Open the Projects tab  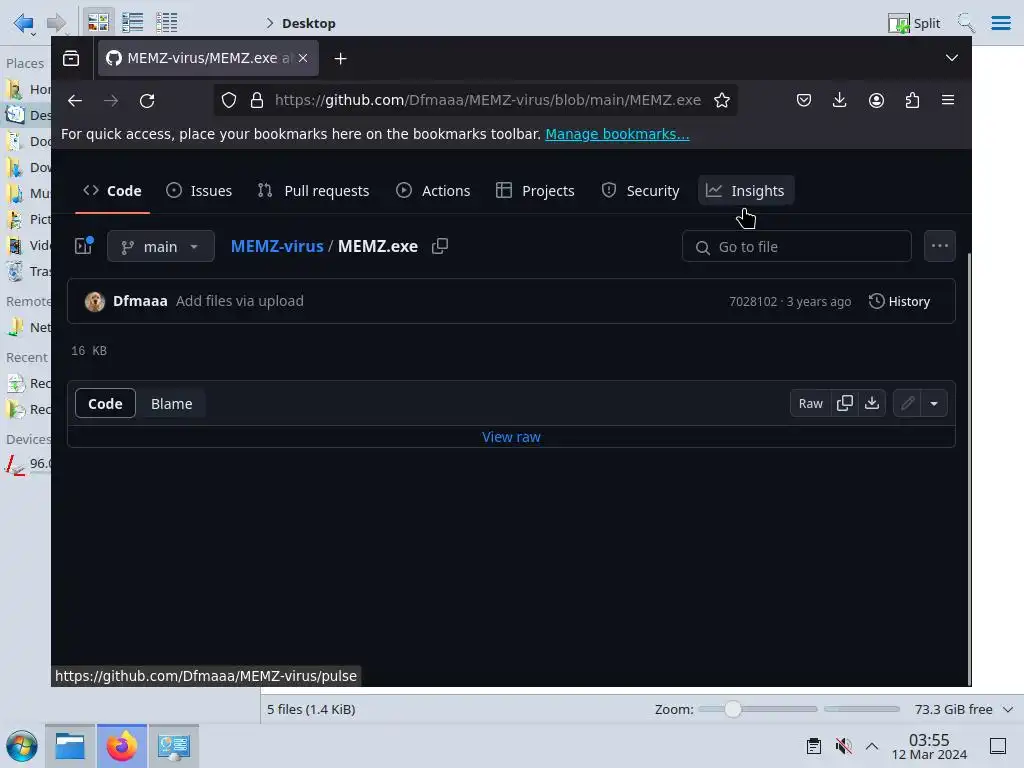pos(536,191)
